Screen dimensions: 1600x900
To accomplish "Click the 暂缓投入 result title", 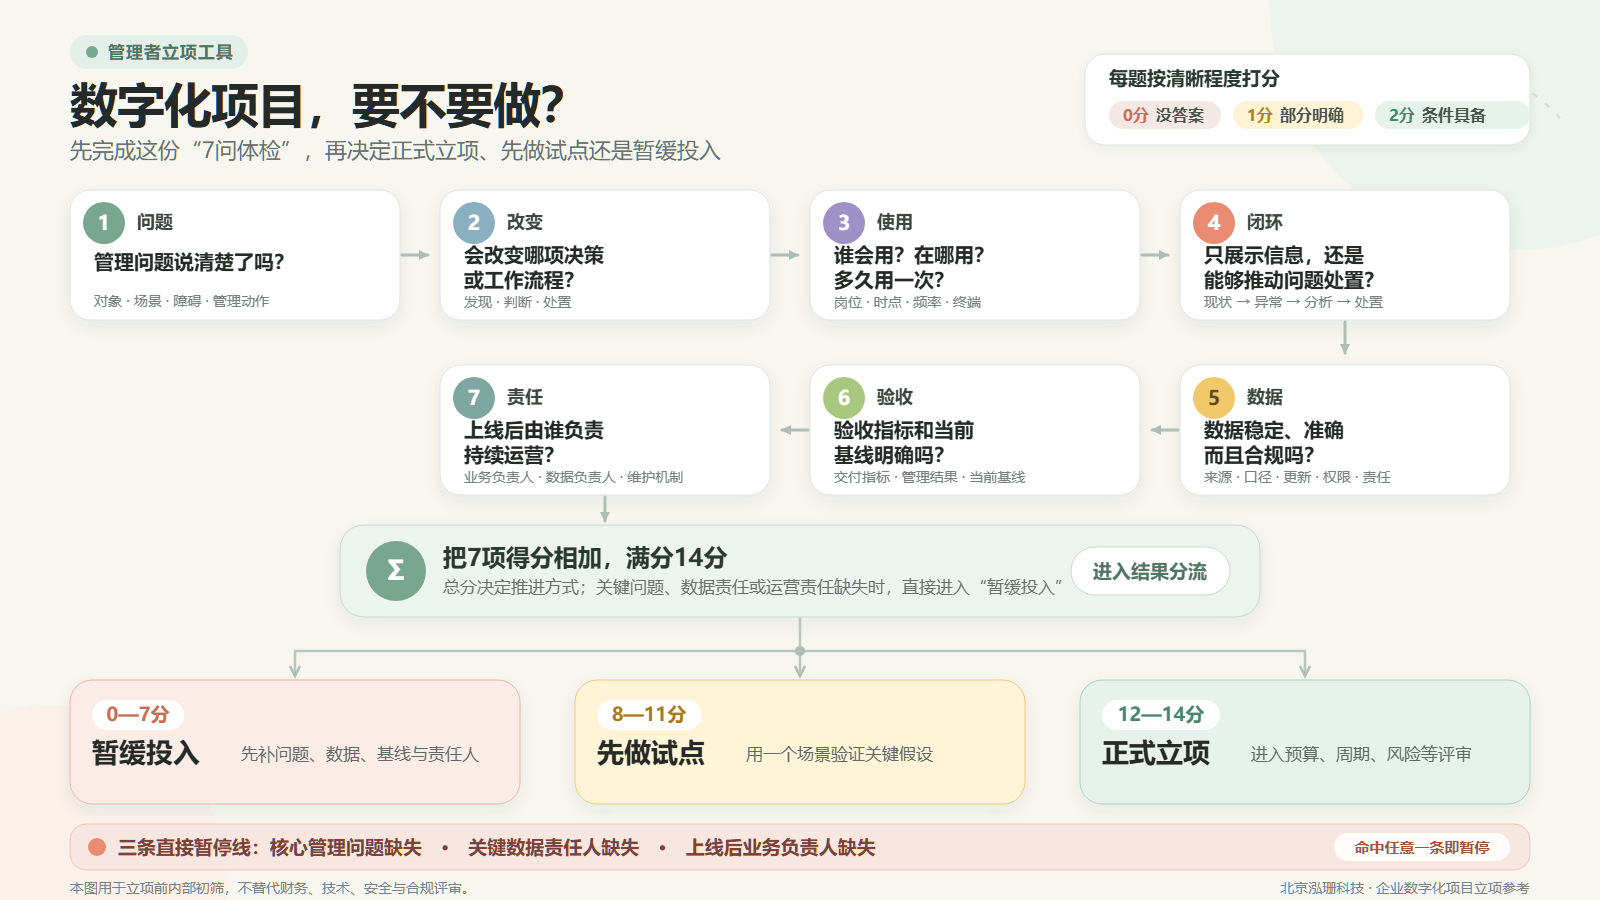I will [x=146, y=753].
